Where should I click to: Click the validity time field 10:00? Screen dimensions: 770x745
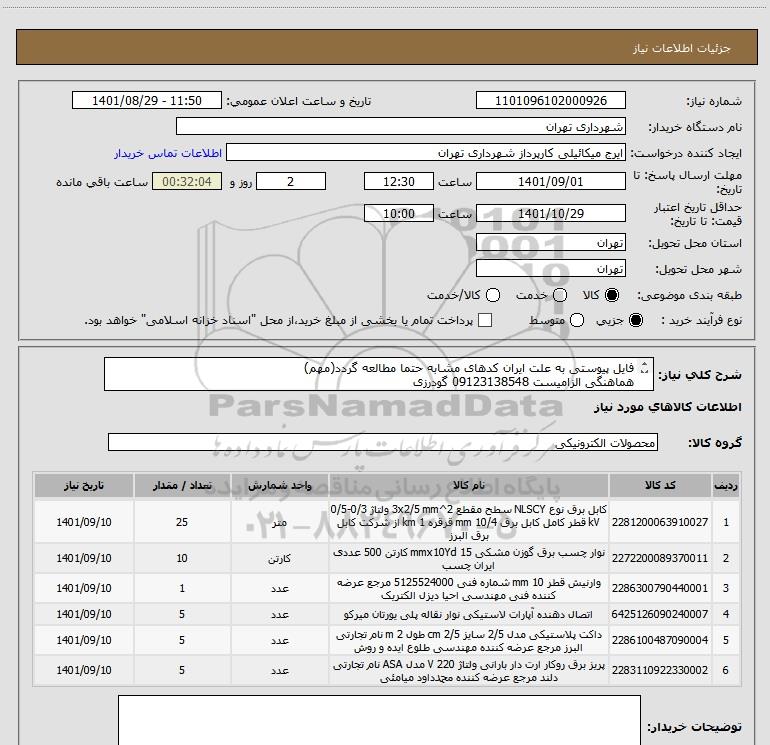pos(399,214)
